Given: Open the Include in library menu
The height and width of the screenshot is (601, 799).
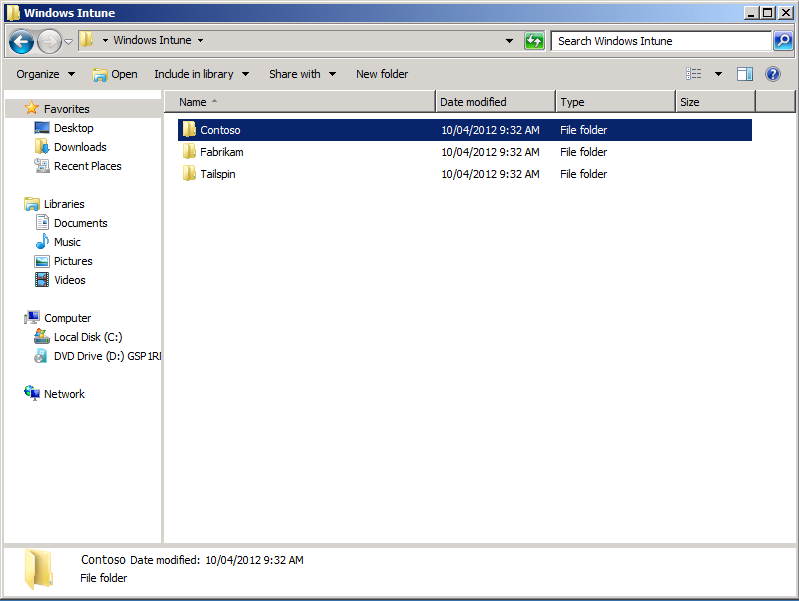Looking at the screenshot, I should pyautogui.click(x=201, y=74).
